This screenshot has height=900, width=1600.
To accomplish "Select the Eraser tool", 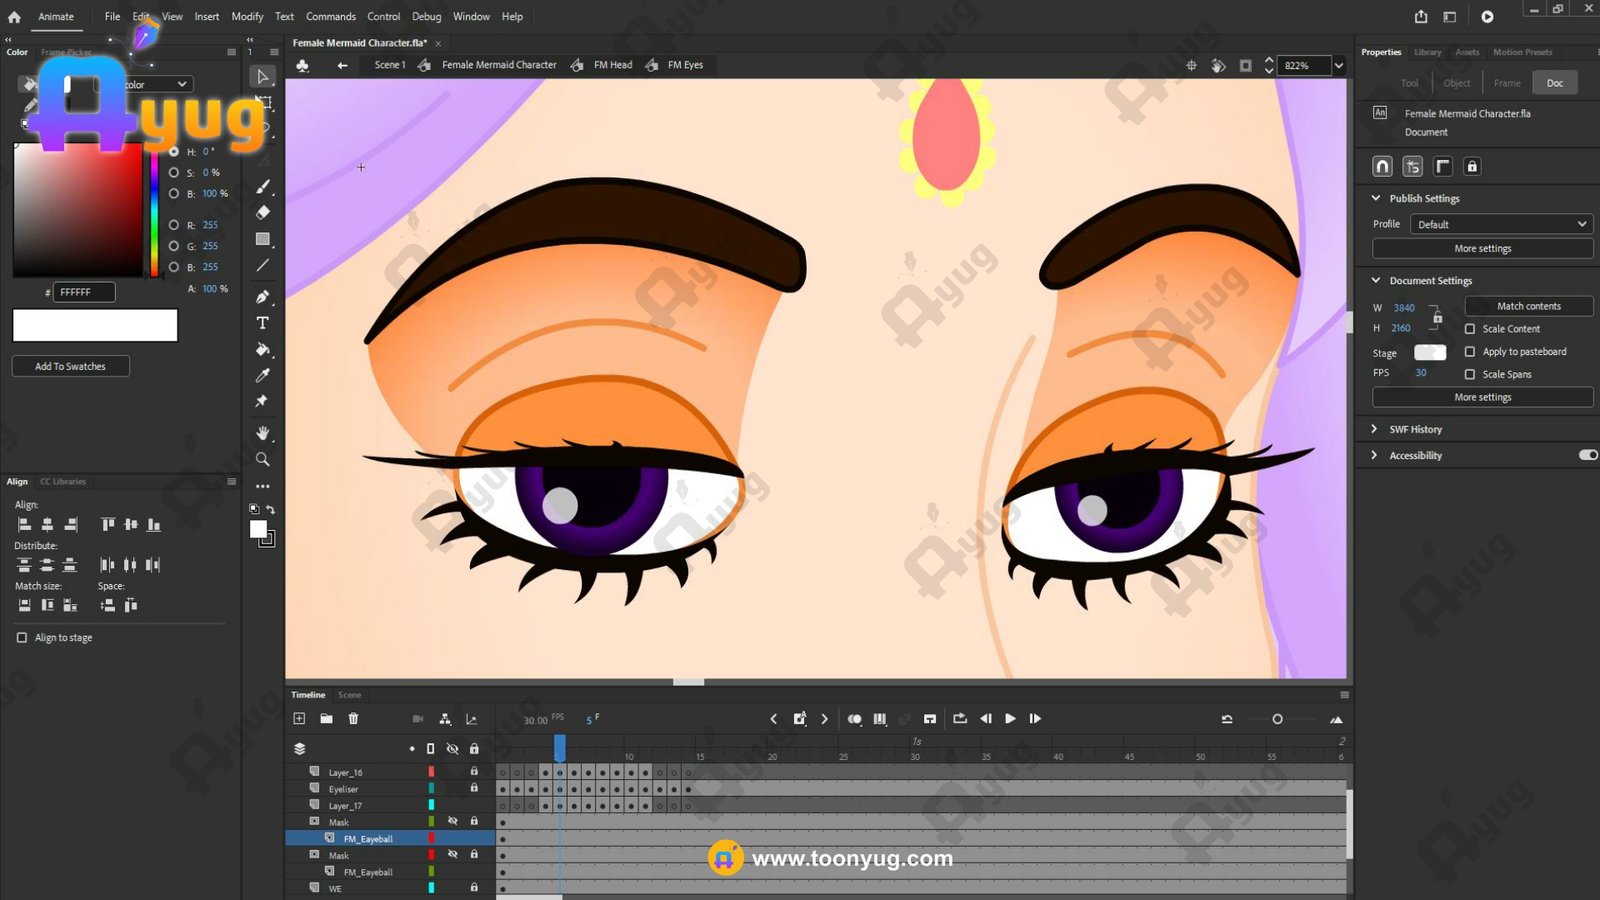I will pyautogui.click(x=262, y=212).
